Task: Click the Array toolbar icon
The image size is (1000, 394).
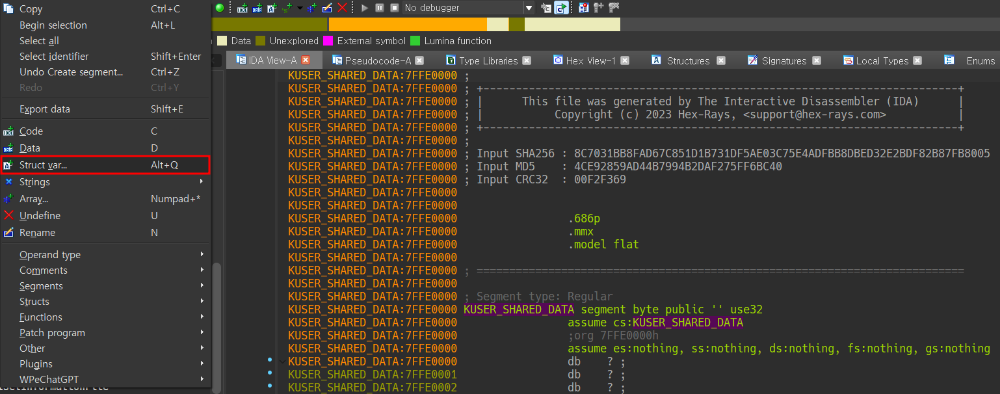Action: tap(312, 8)
